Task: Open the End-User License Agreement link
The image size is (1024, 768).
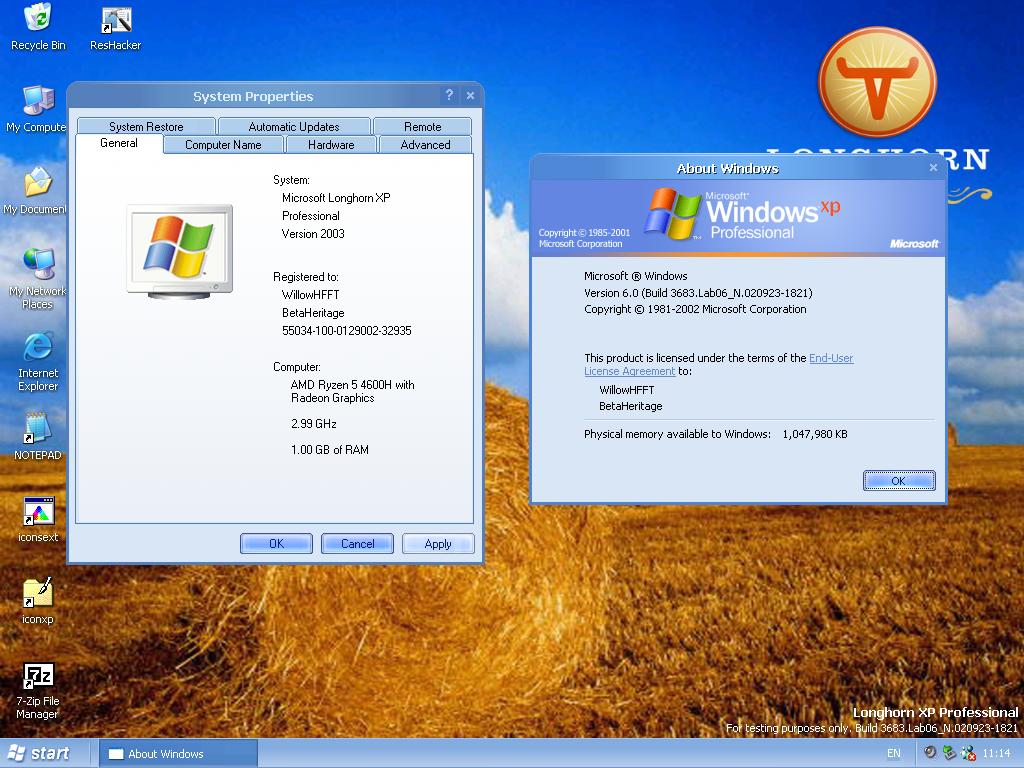Action: coord(831,358)
